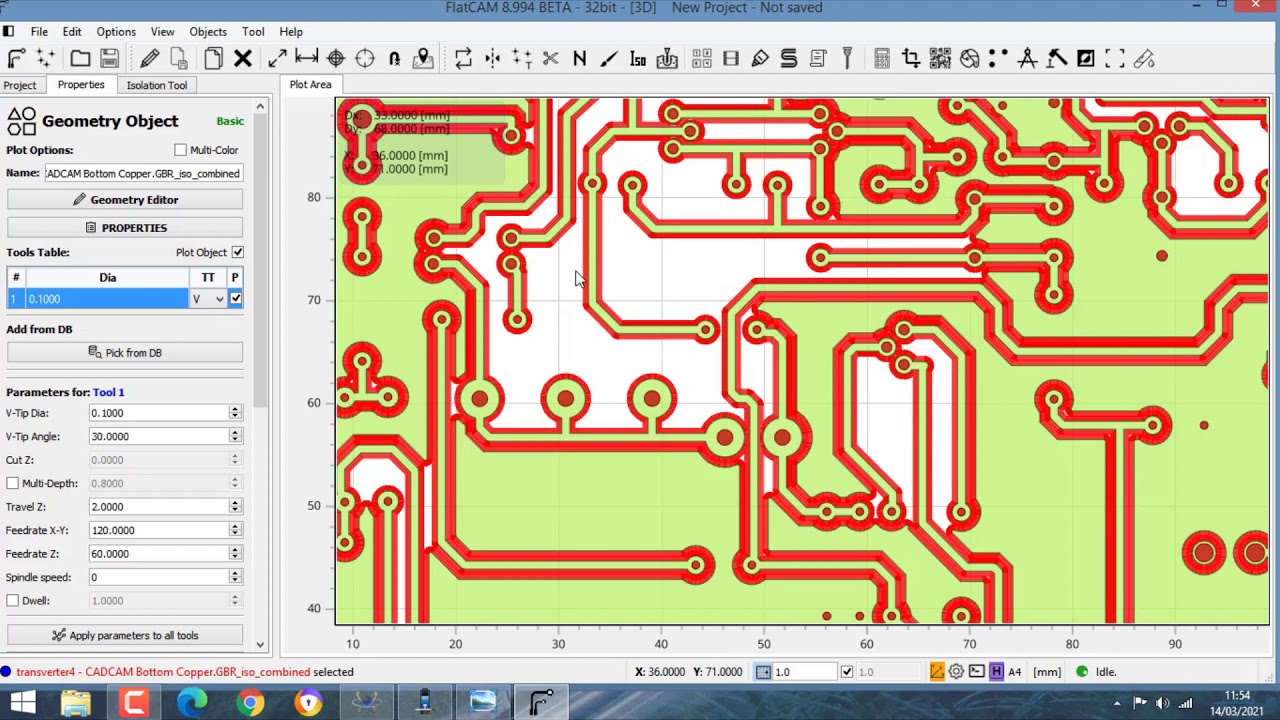Select the Zoom Fit arrows icon
This screenshot has height=720, width=1280.
pos(277,59)
